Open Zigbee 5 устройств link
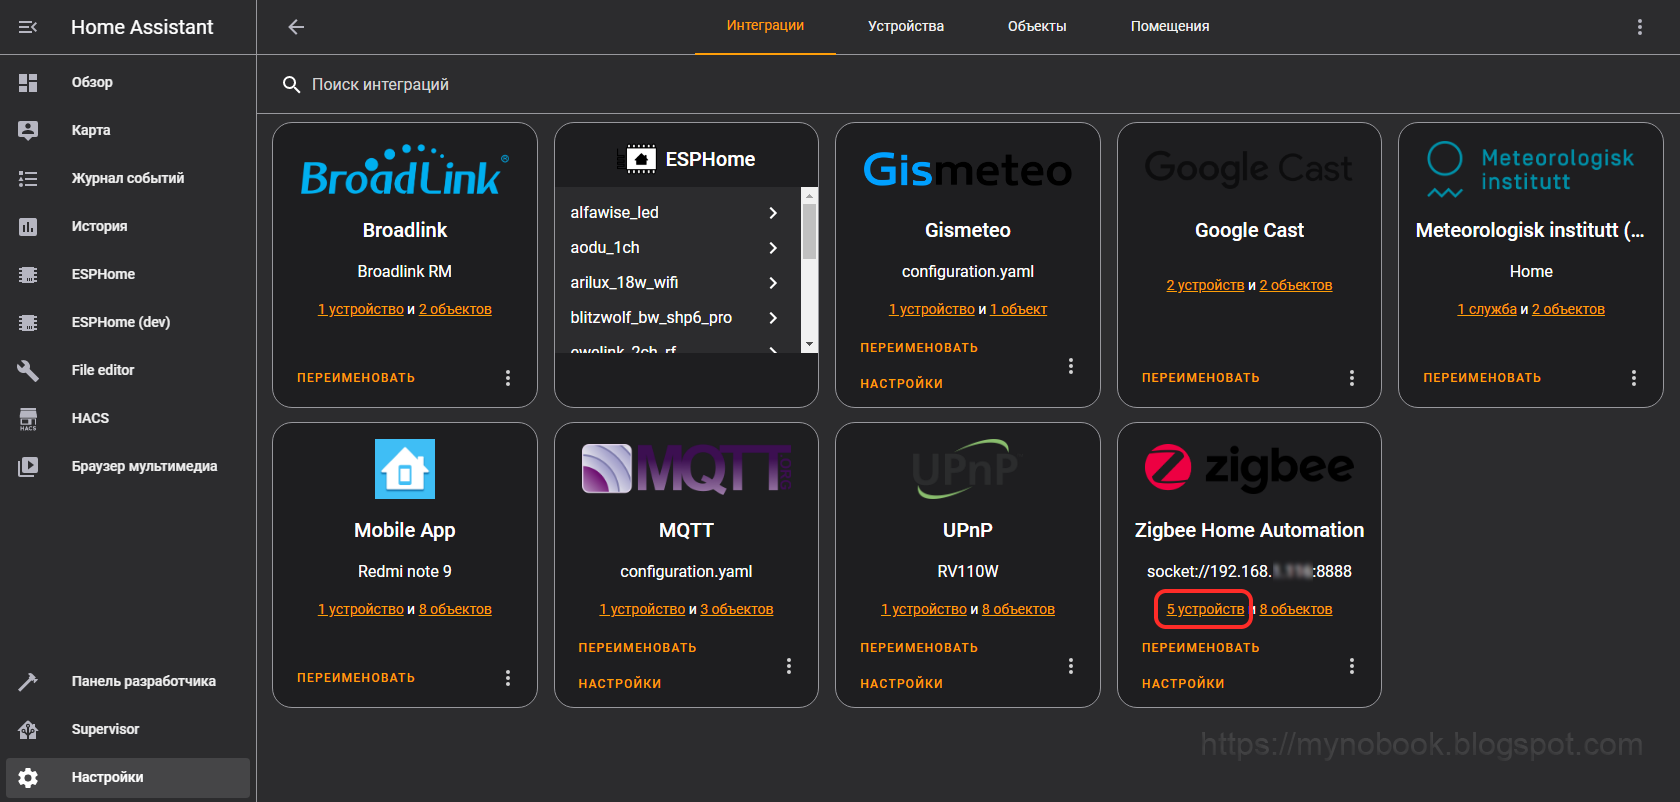 coord(1205,609)
